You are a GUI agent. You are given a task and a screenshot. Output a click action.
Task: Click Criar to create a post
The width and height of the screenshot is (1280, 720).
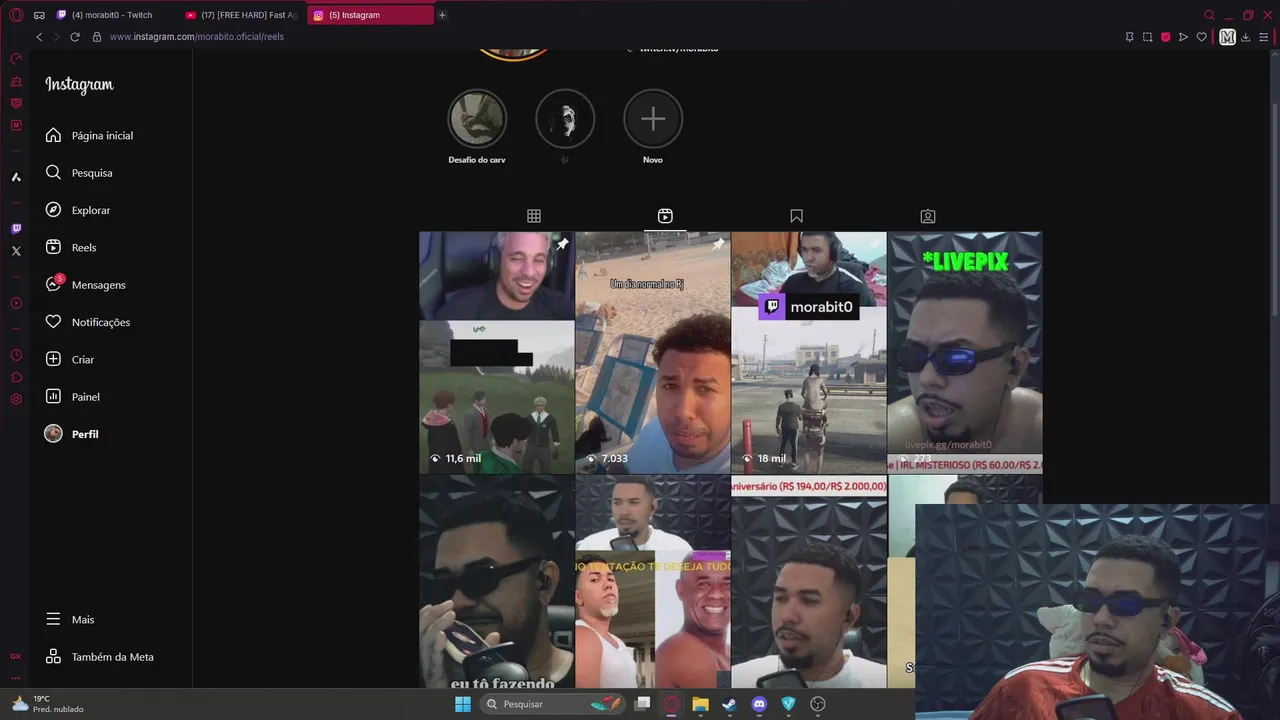click(69, 359)
